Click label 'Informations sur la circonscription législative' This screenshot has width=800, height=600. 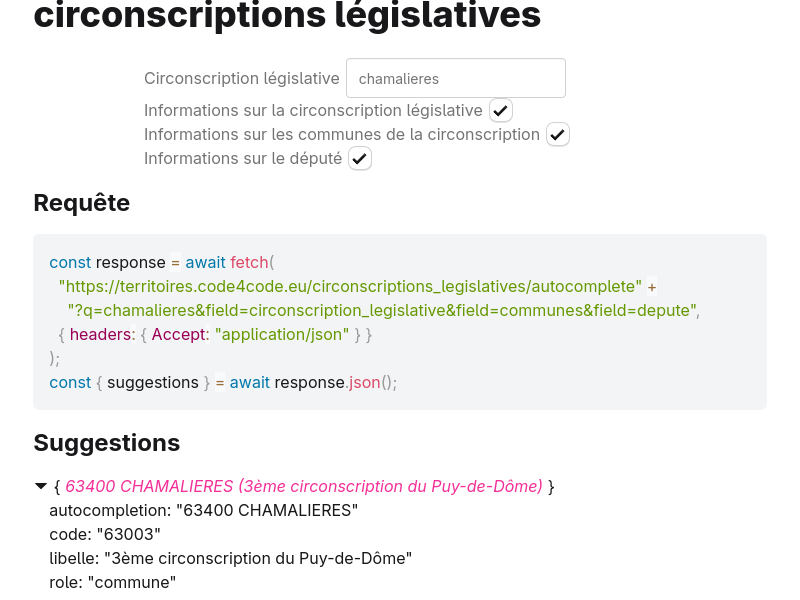(313, 110)
